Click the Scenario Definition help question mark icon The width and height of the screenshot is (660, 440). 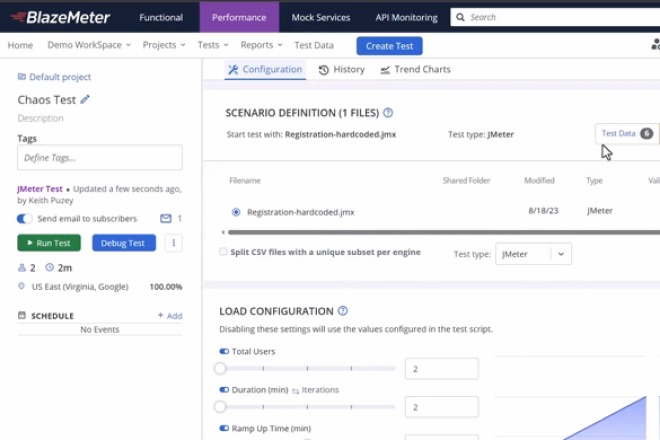pyautogui.click(x=388, y=113)
